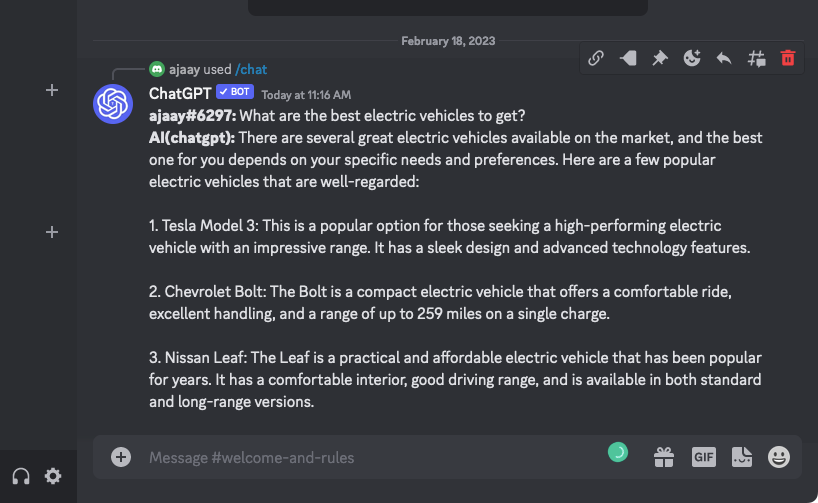Click the plus attachment button
Viewport: 818px width, 503px height.
point(121,457)
